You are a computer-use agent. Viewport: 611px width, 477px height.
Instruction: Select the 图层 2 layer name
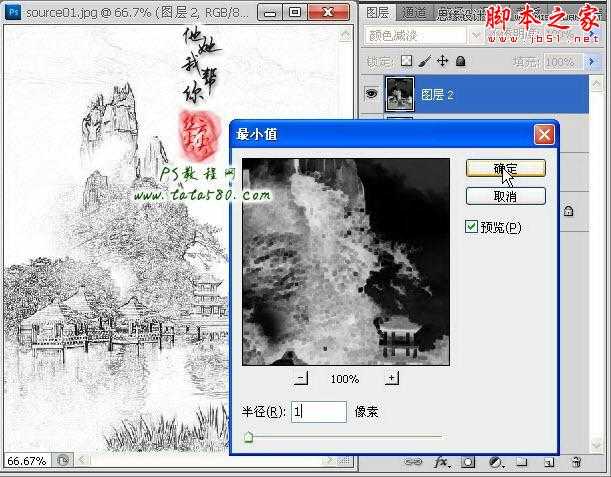tap(437, 95)
